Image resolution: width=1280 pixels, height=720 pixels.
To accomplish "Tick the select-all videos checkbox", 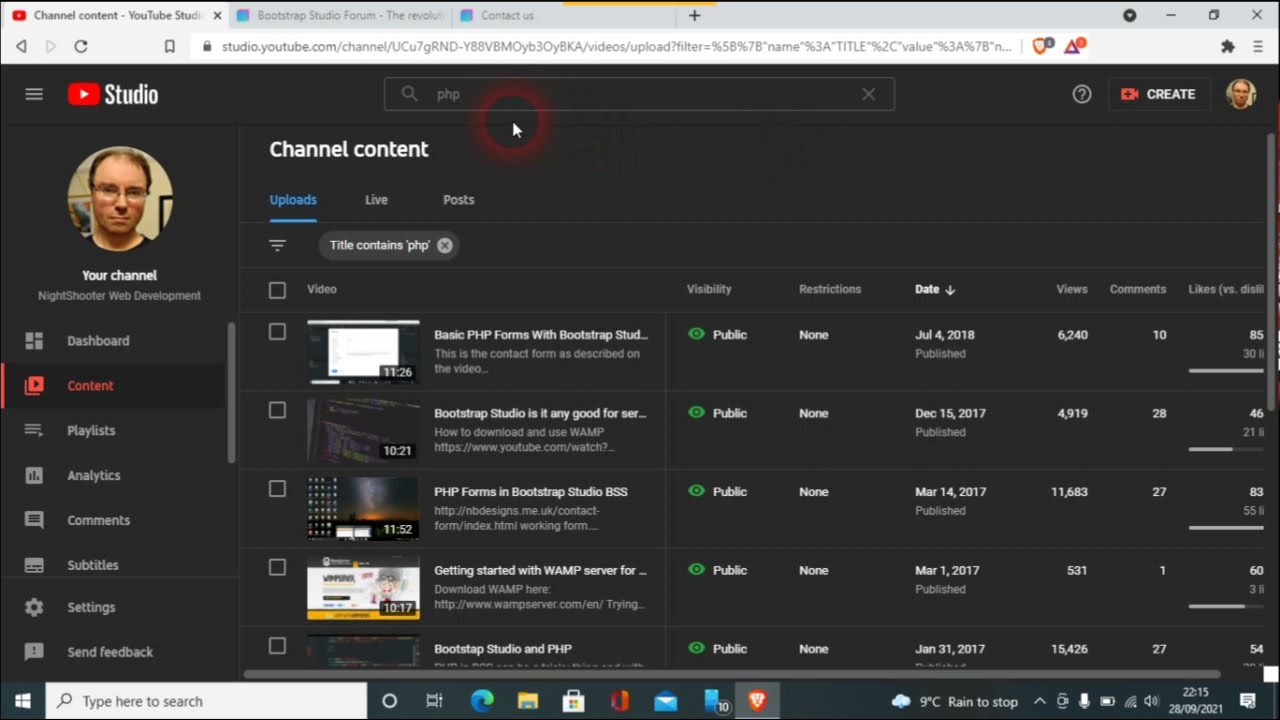I will [277, 290].
